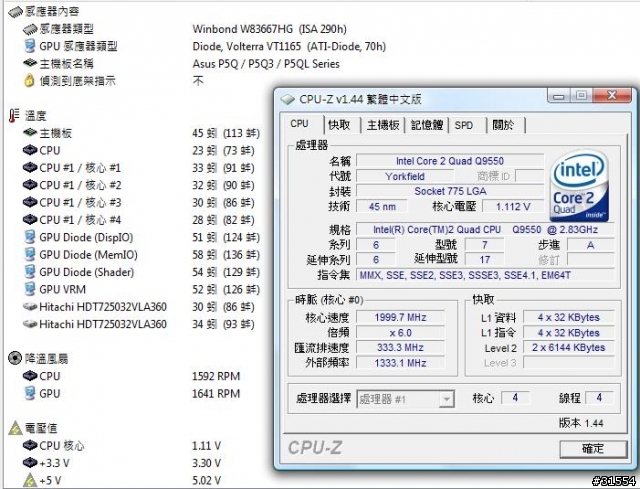Click the 34-degree Hitachi drive icon

click(30, 324)
